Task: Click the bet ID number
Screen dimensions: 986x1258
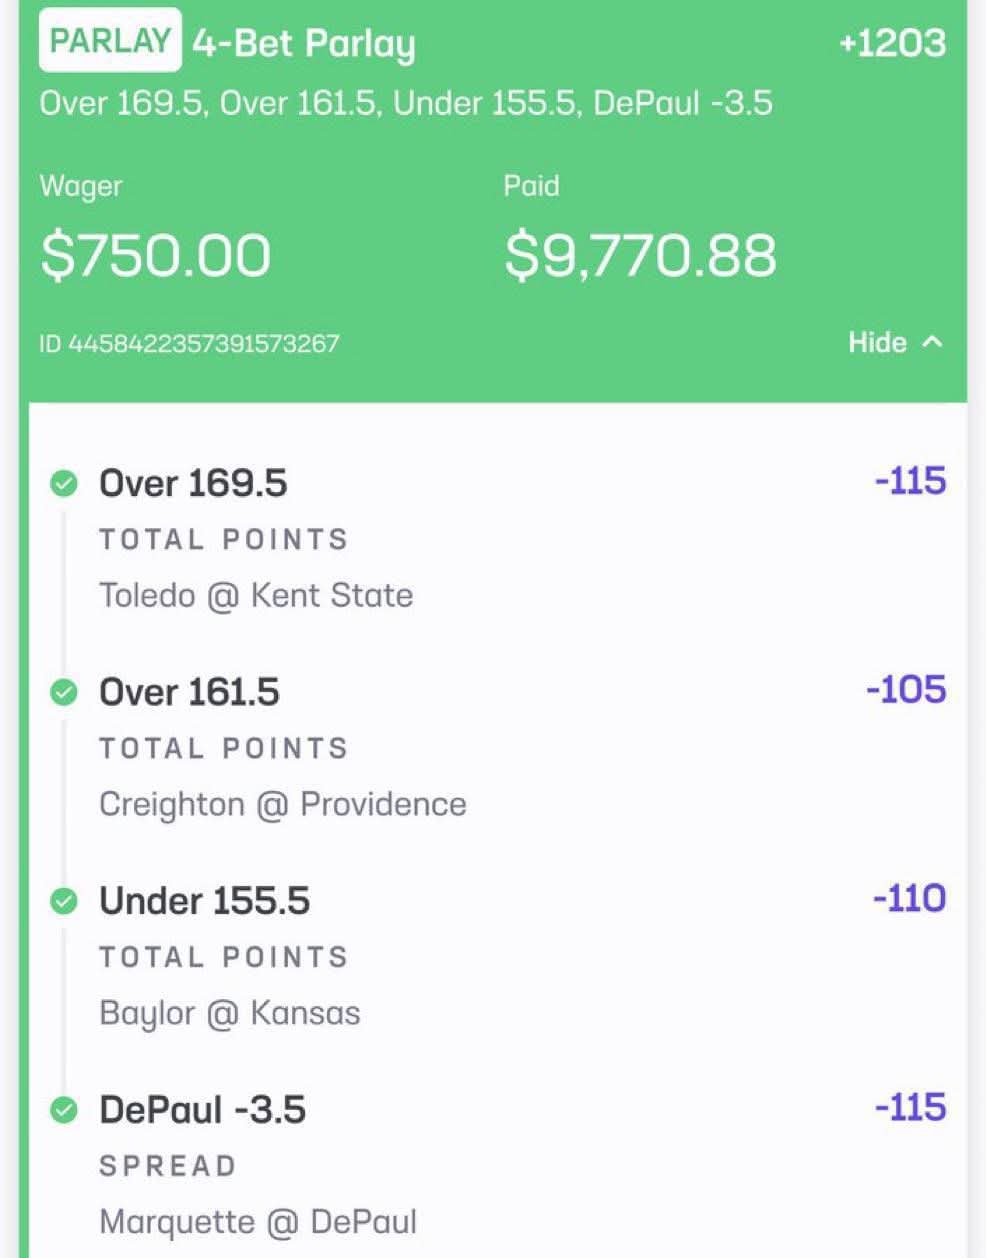Action: (x=189, y=344)
